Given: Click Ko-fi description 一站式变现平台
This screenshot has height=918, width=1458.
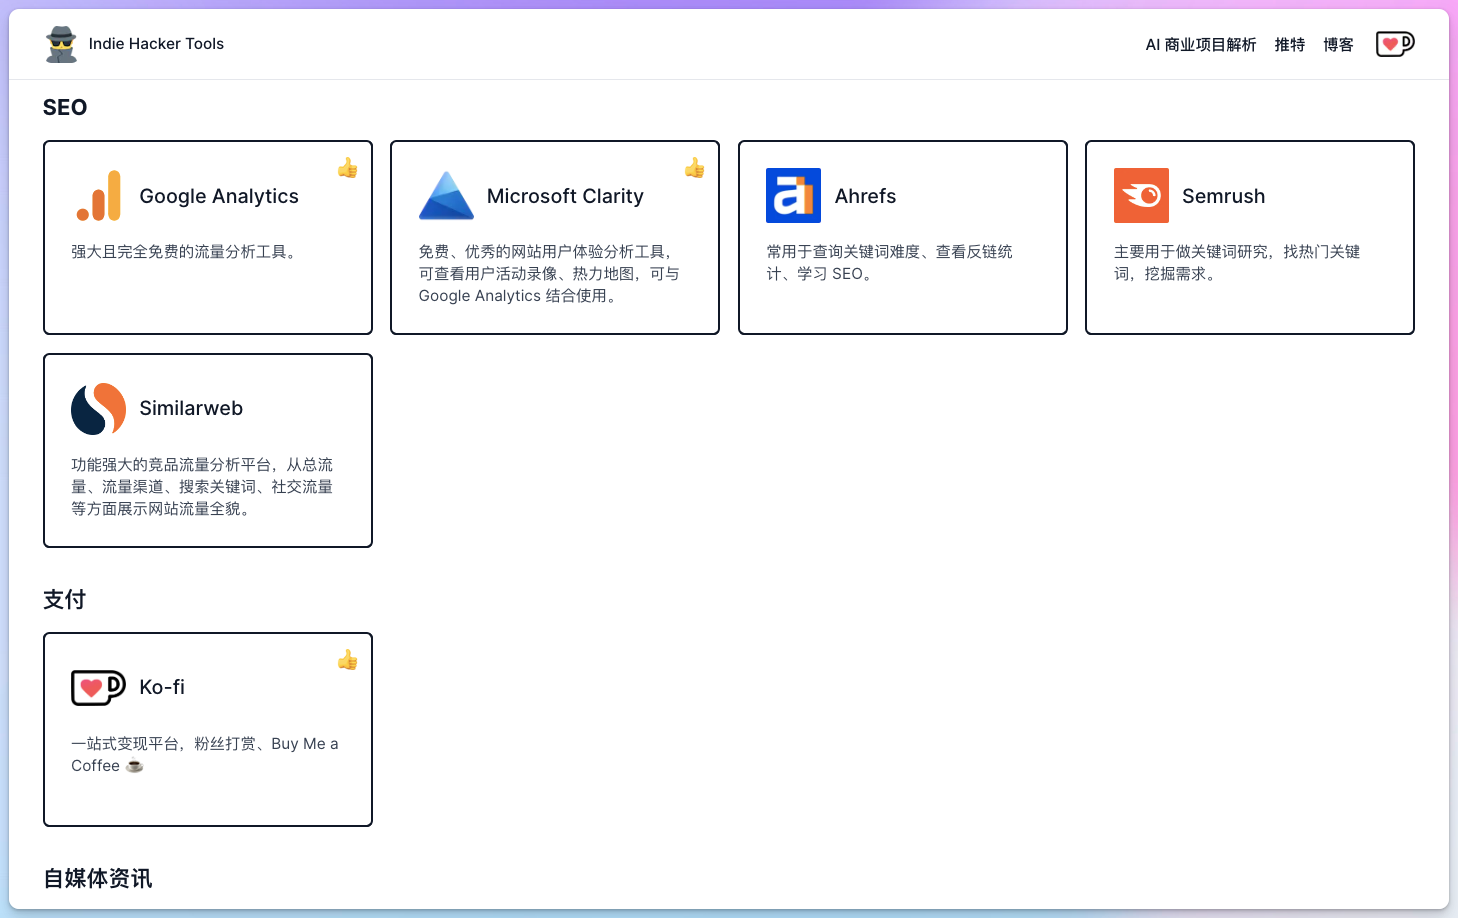Looking at the screenshot, I should click(205, 755).
